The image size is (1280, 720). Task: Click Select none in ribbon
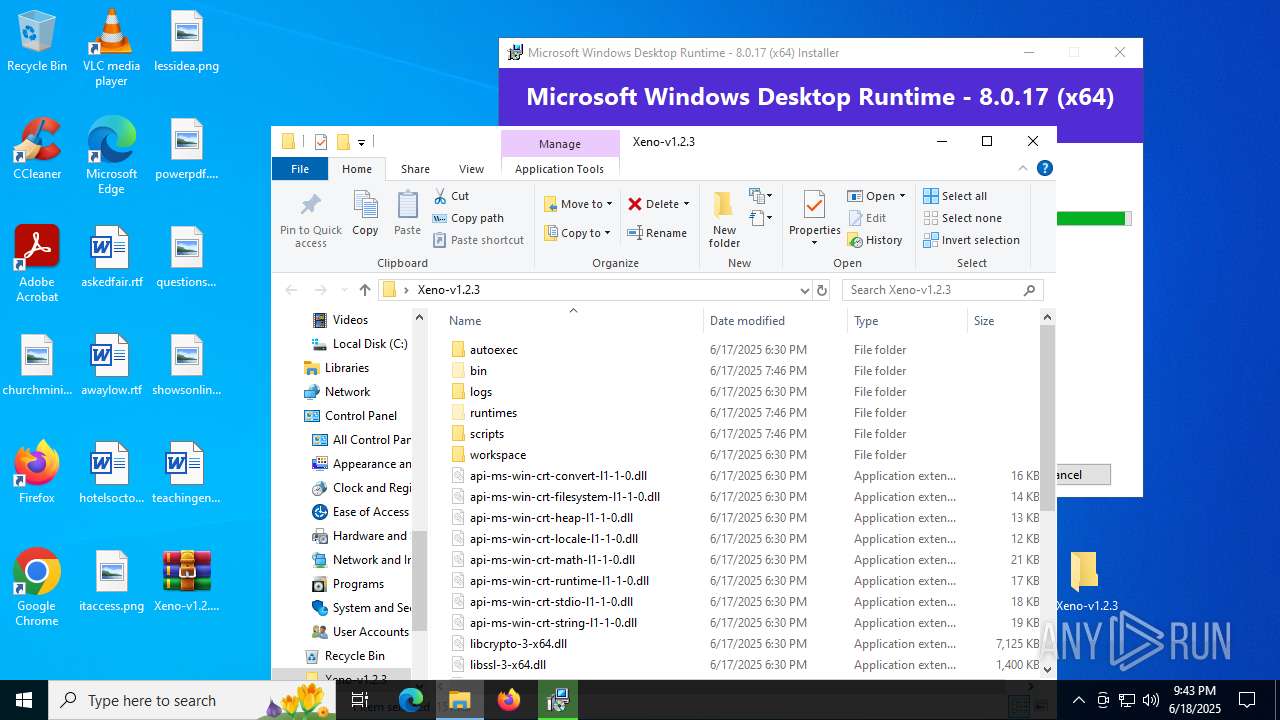[x=962, y=218]
